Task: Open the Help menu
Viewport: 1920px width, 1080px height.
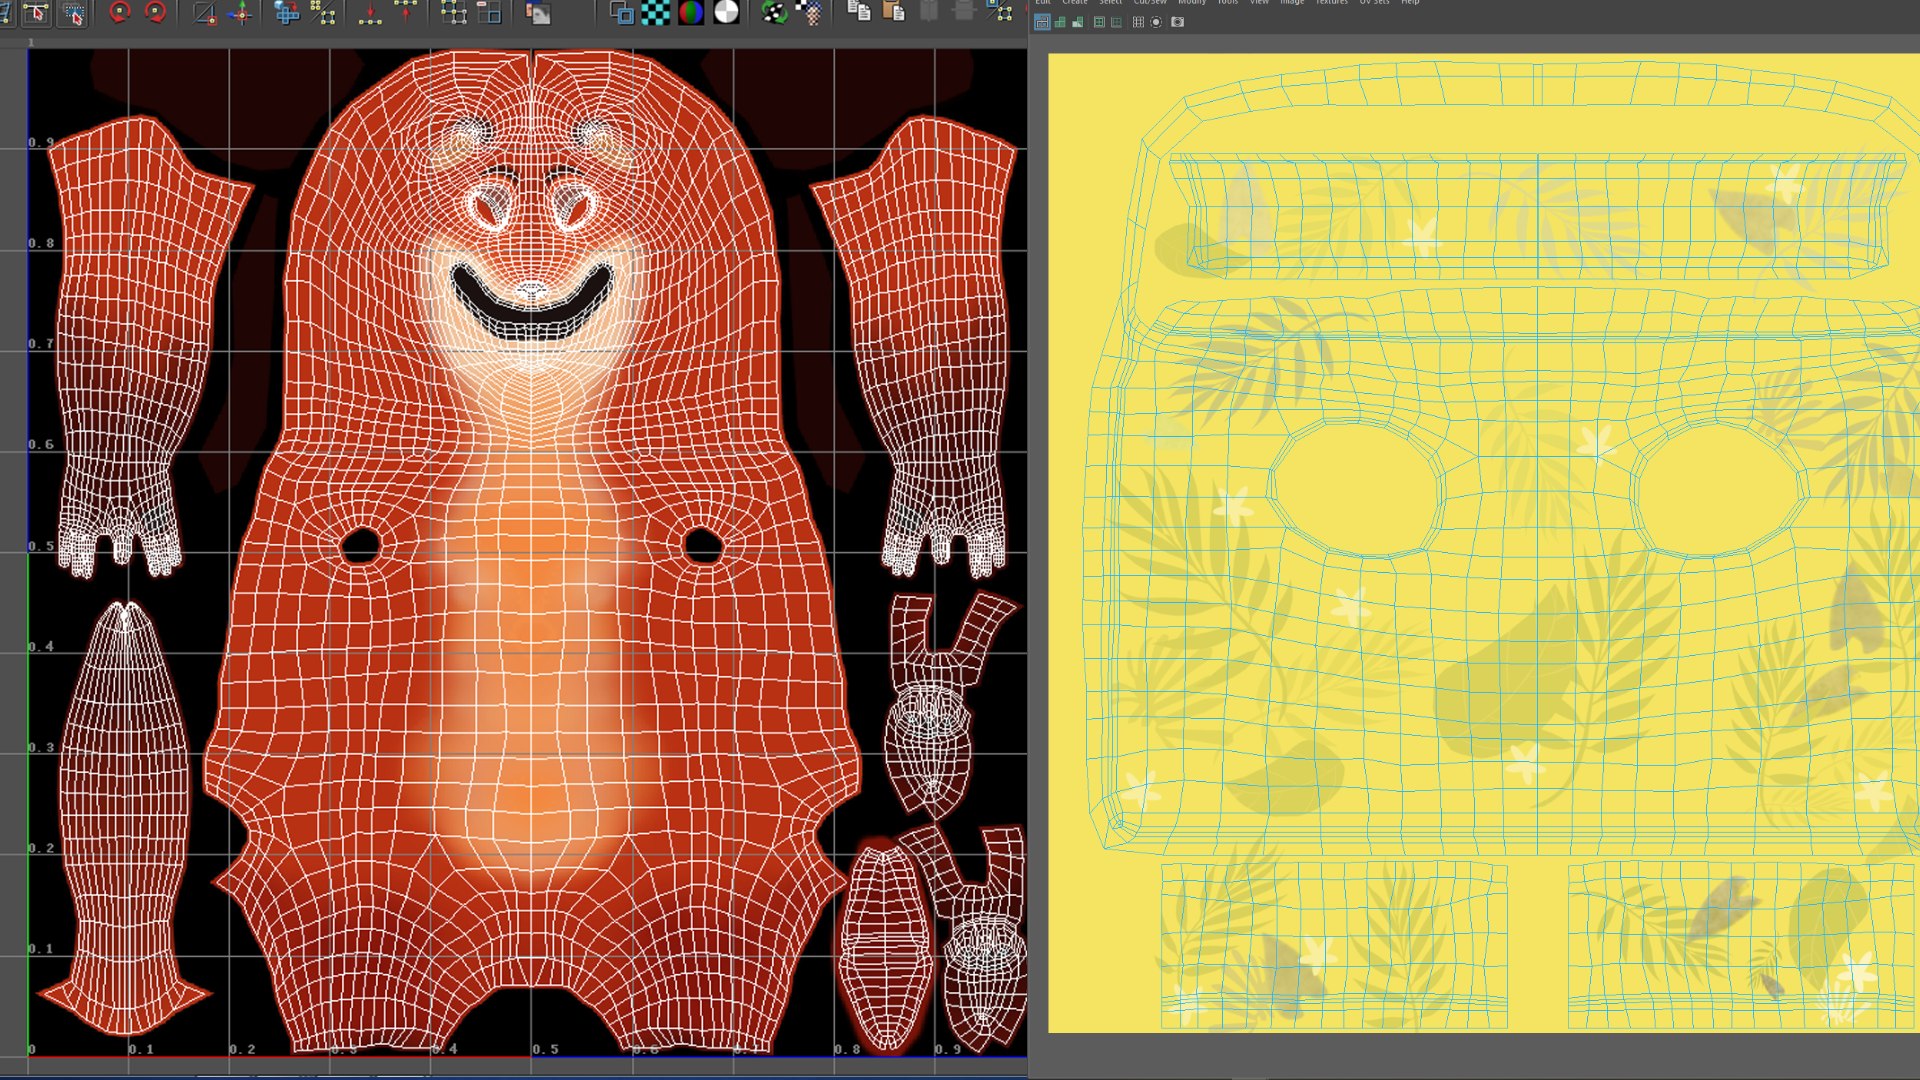Action: coord(1410,3)
